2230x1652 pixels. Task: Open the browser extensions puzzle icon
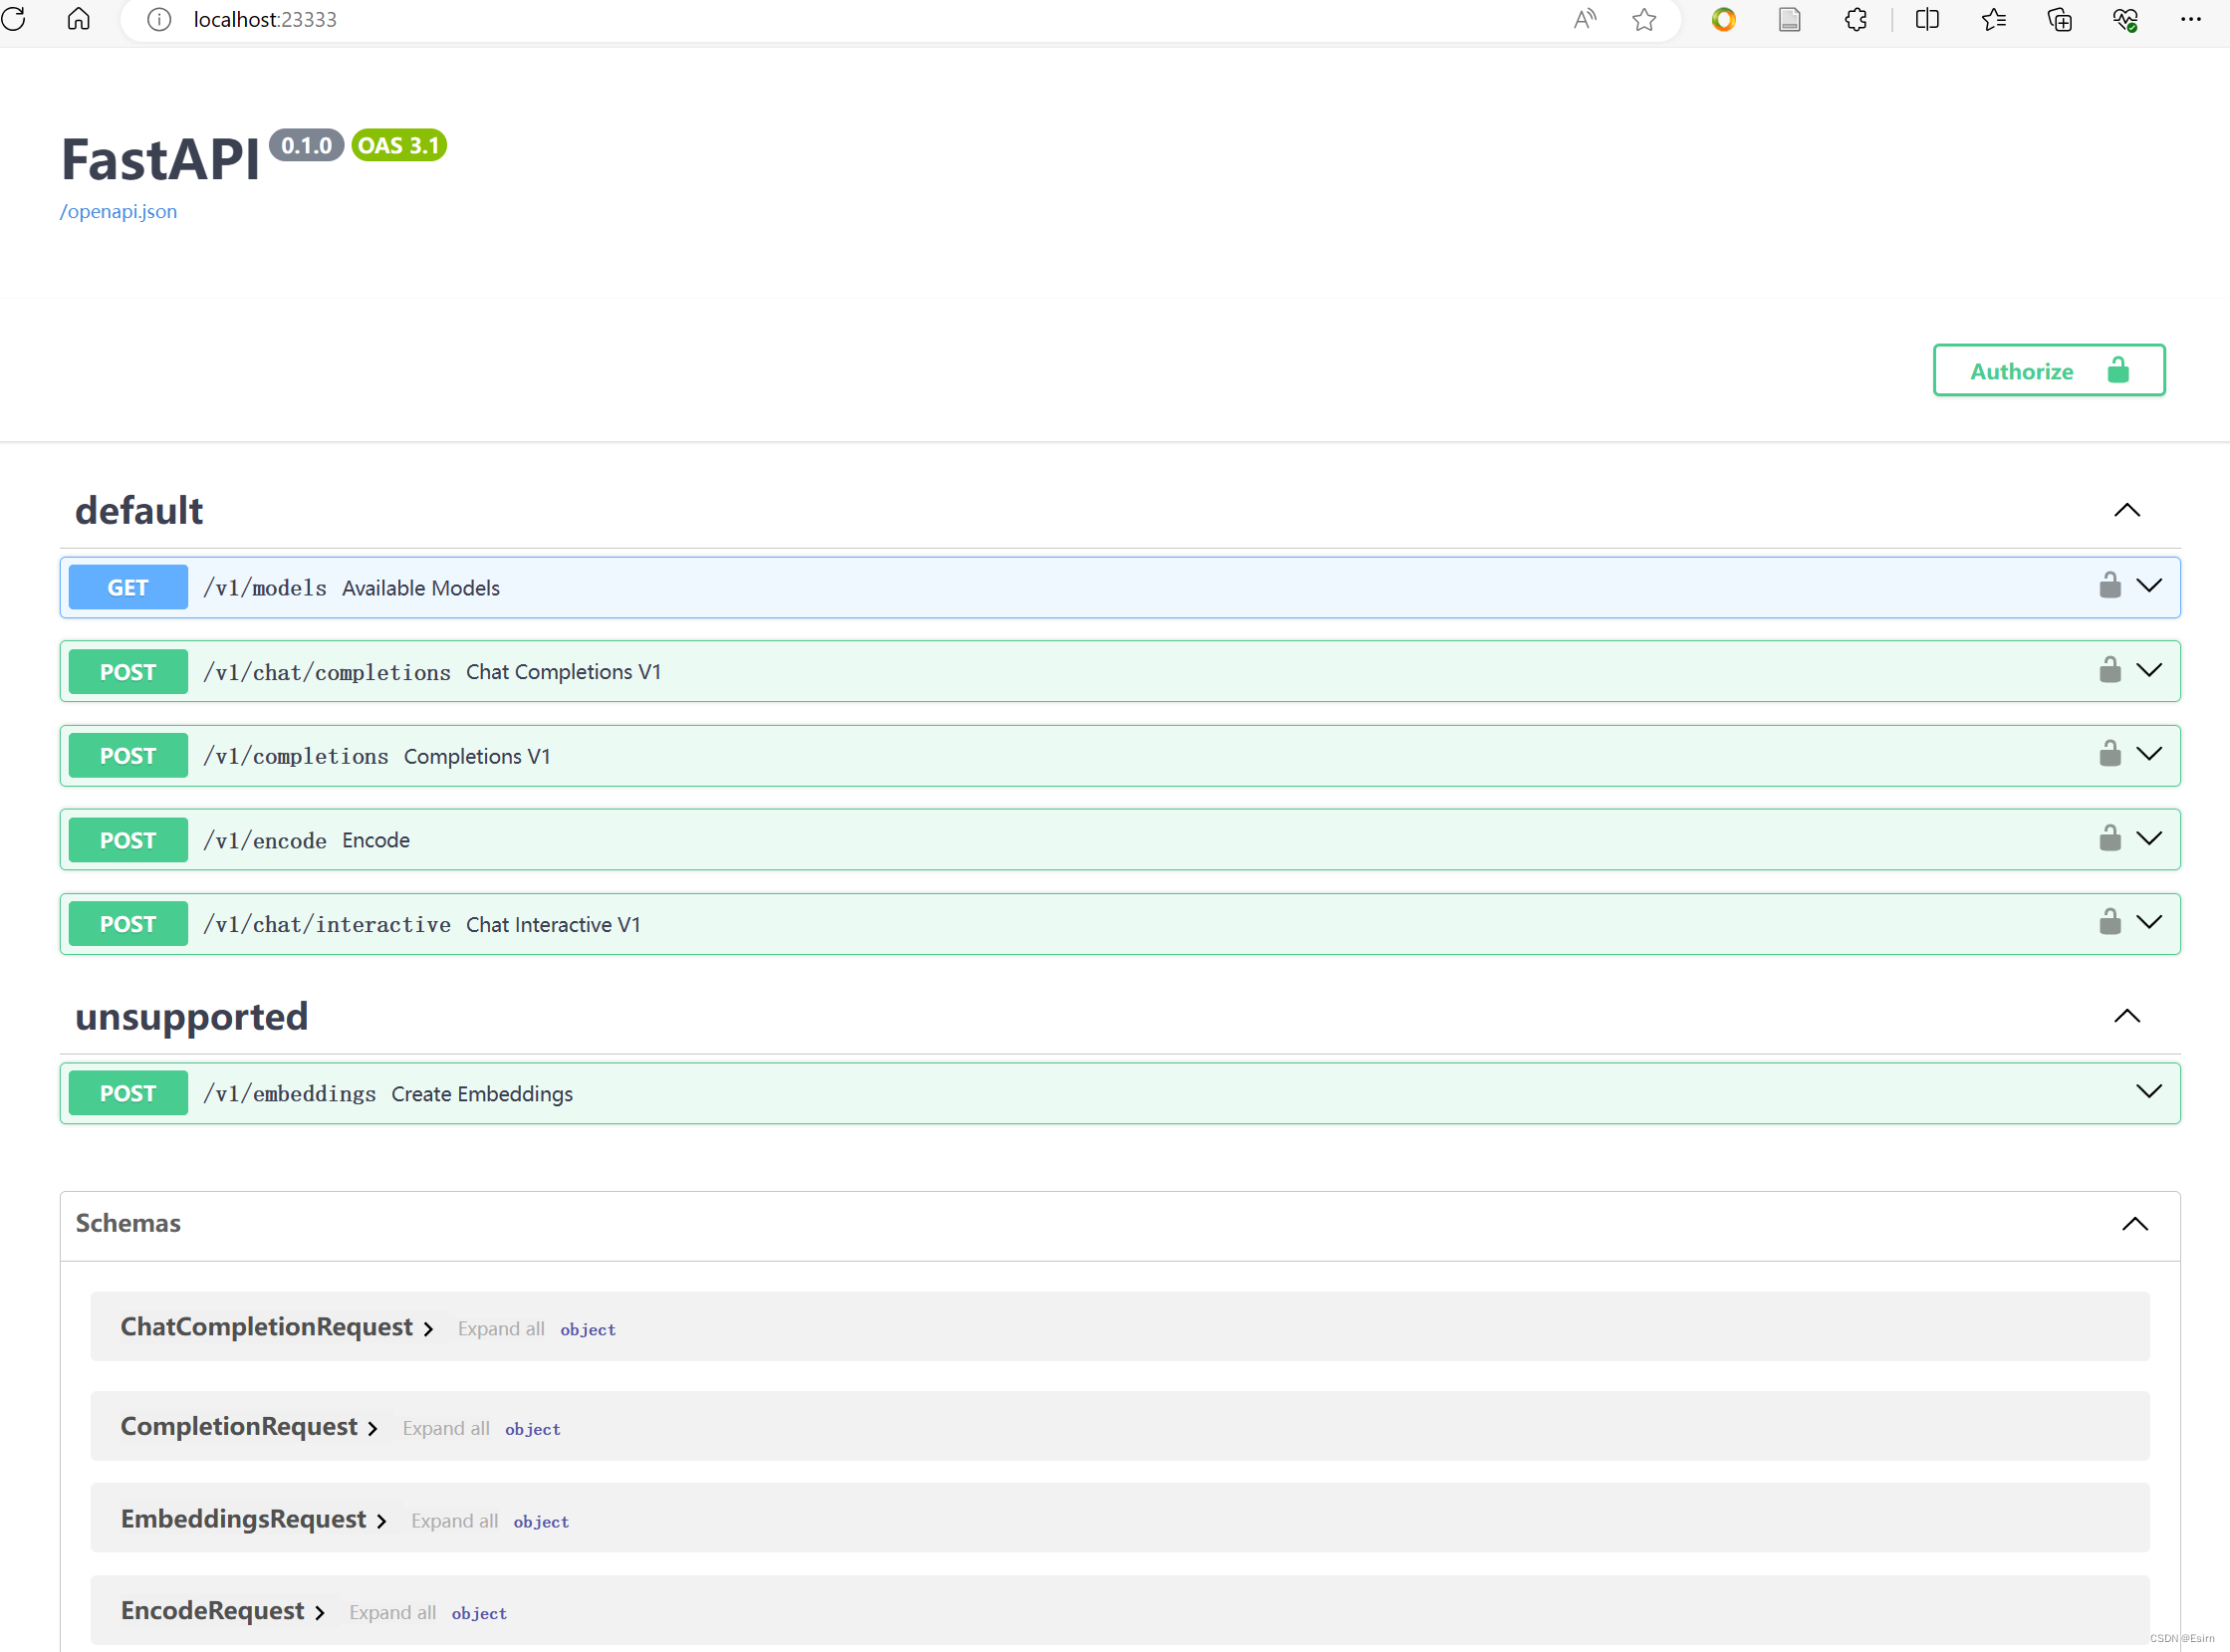(1856, 19)
